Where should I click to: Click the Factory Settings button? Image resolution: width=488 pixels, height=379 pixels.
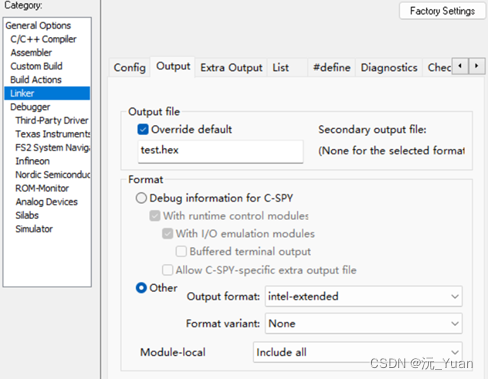click(x=442, y=11)
